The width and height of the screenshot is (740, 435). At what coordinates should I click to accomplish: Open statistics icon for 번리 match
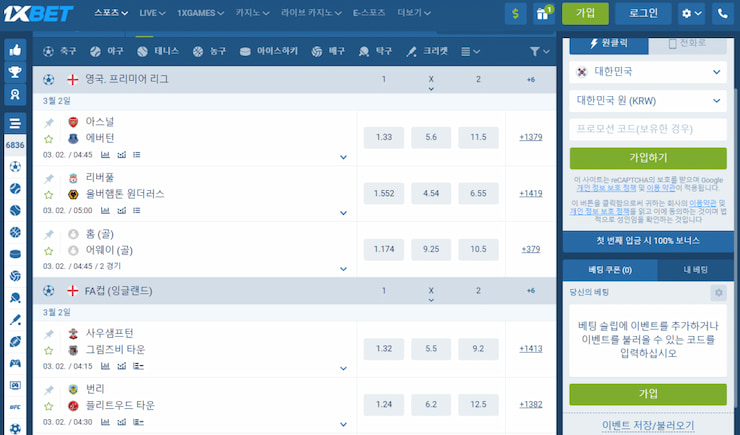[105, 422]
